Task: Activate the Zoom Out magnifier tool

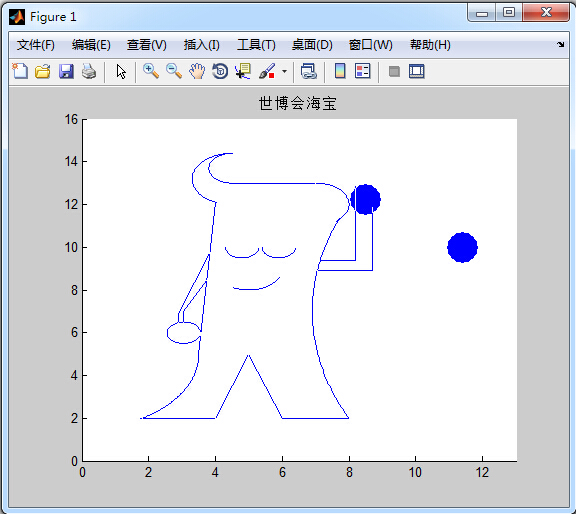Action: coord(174,71)
